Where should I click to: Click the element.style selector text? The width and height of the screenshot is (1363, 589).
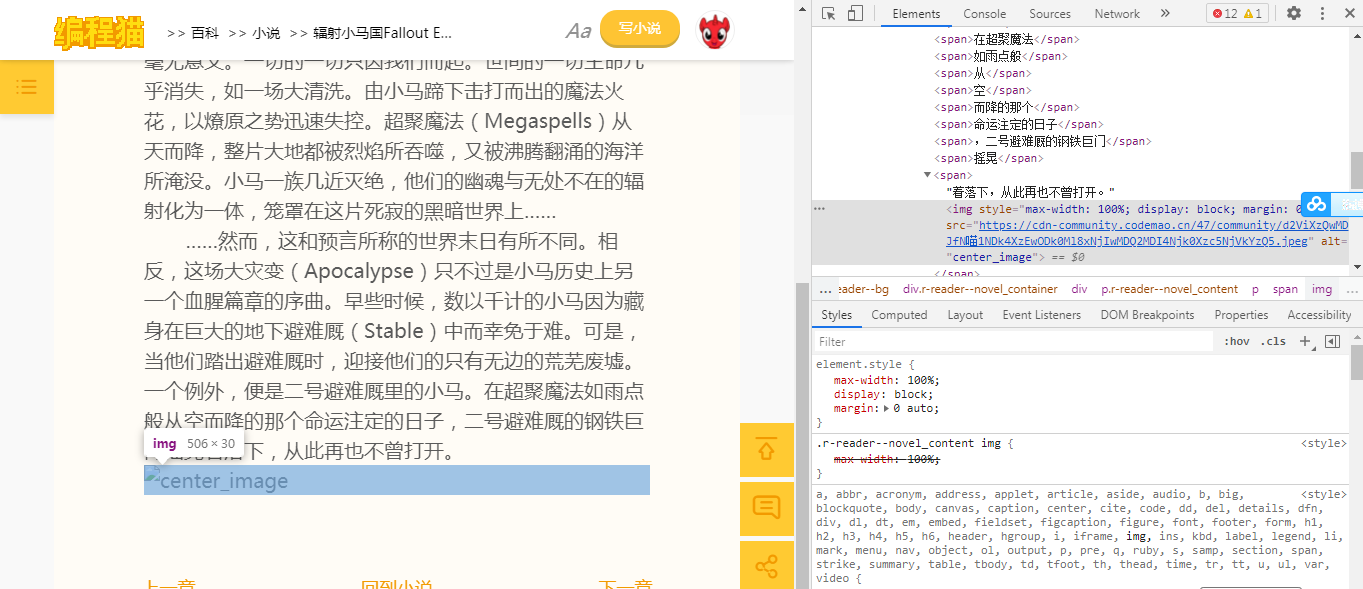point(859,365)
